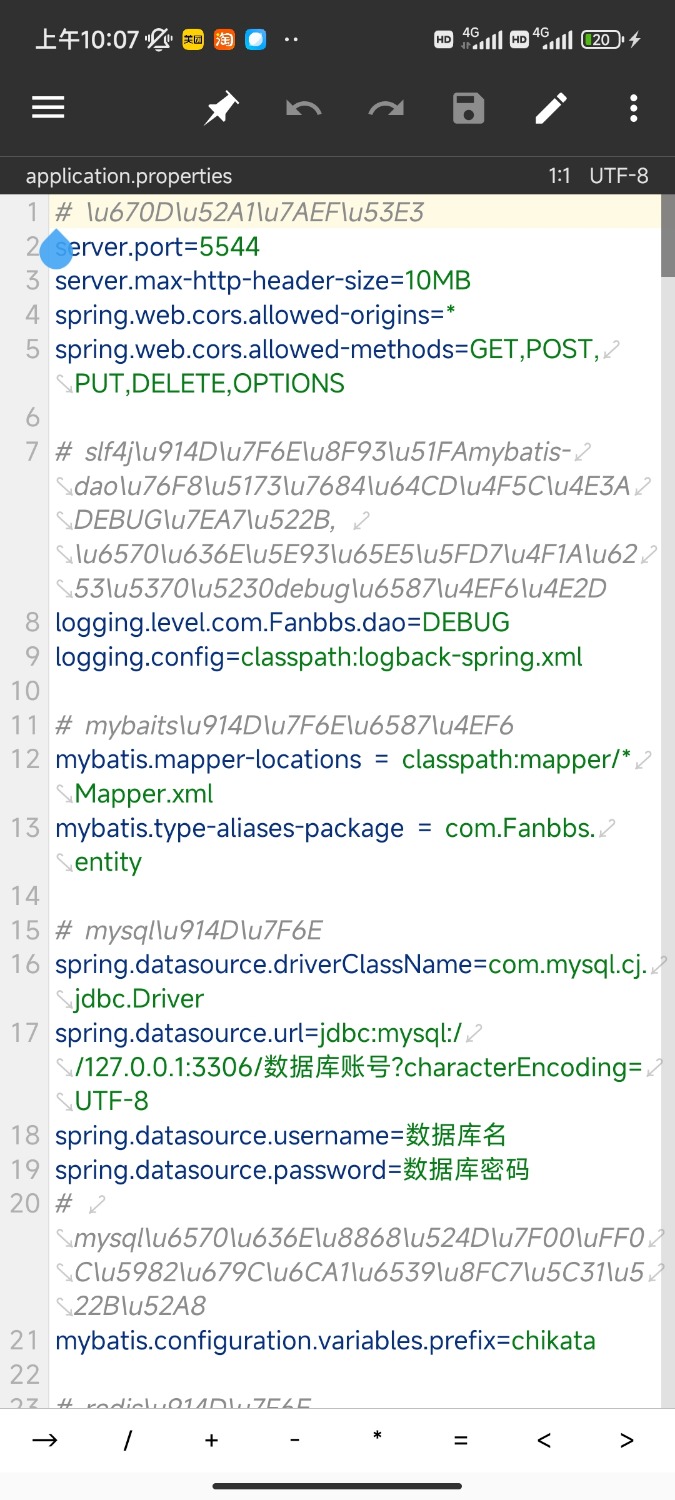675x1500 pixels.
Task: Tap the plus symbol key
Action: [211, 1440]
